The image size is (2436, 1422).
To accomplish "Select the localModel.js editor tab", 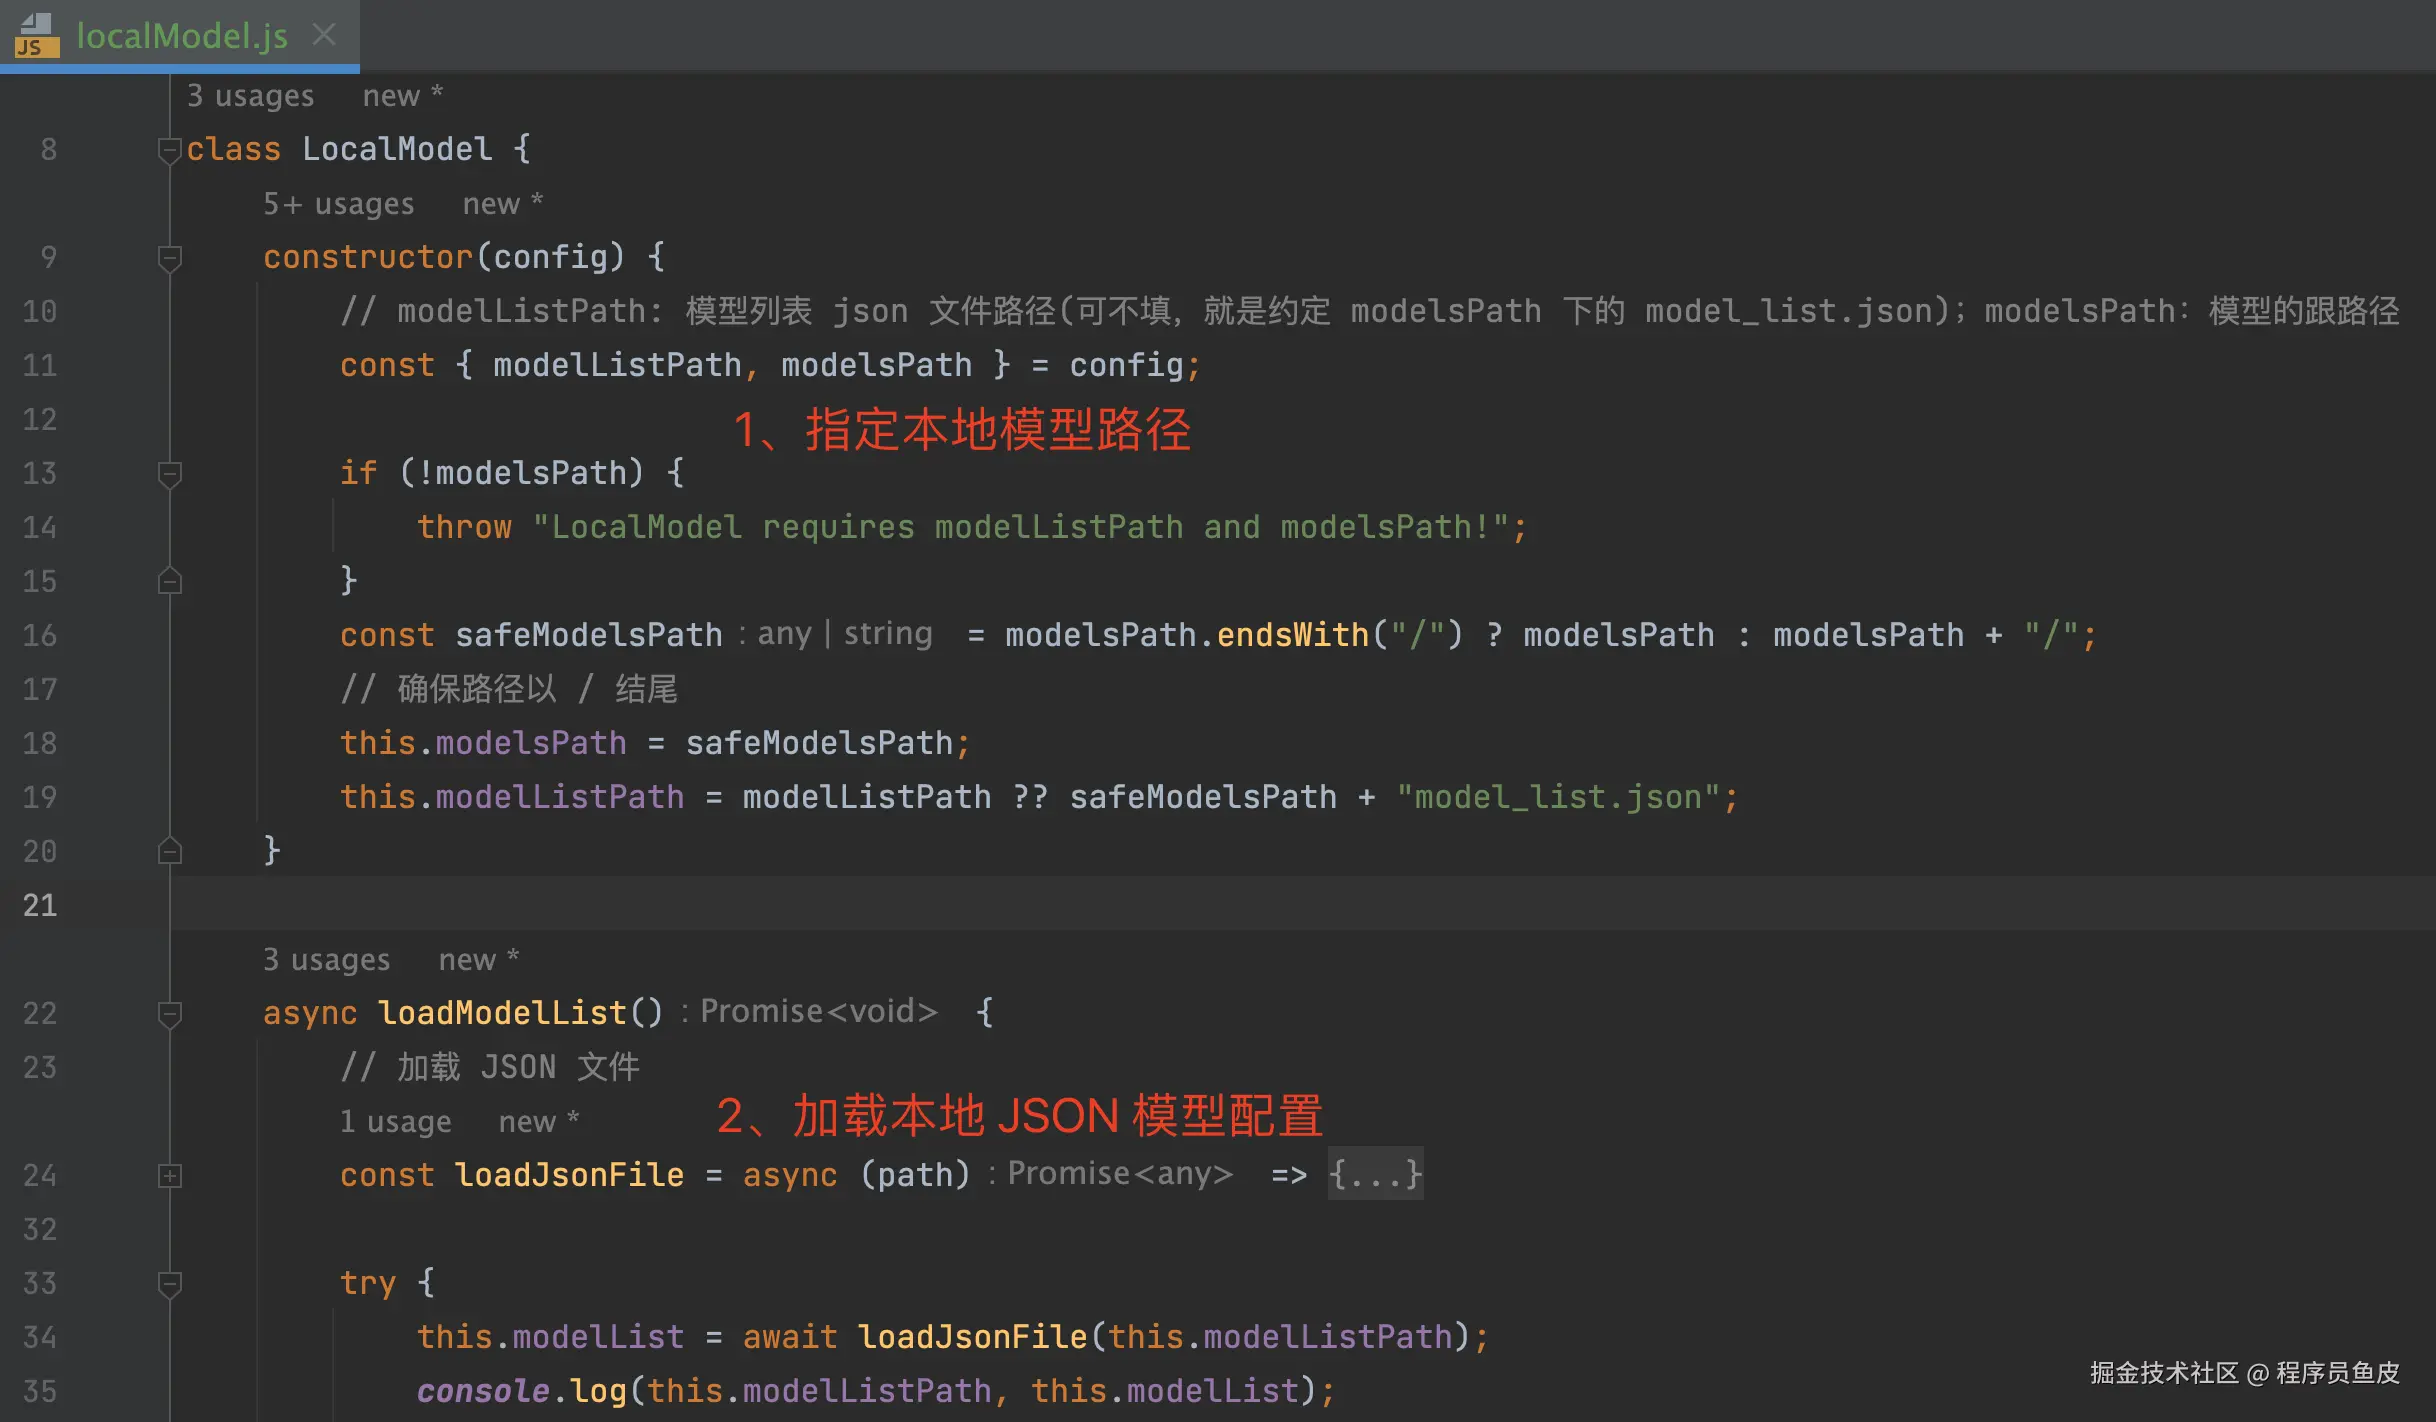I will pos(182,36).
